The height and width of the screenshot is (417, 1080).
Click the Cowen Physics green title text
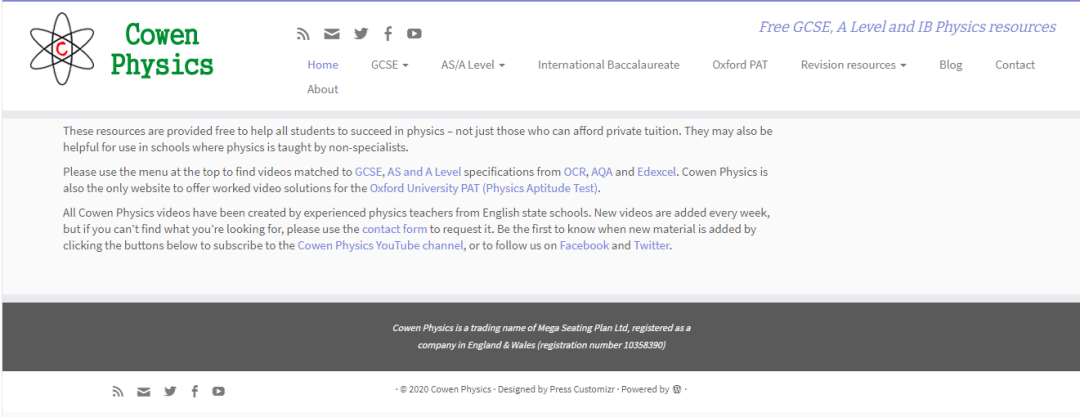click(x=162, y=49)
